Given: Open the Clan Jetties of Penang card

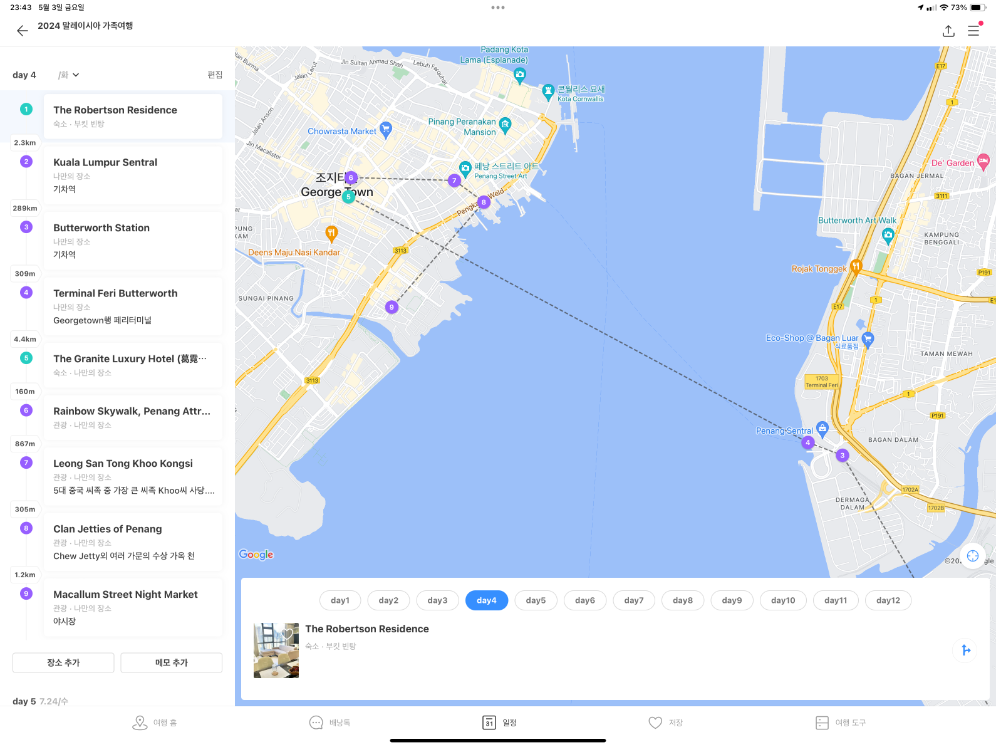Looking at the screenshot, I should 133,542.
